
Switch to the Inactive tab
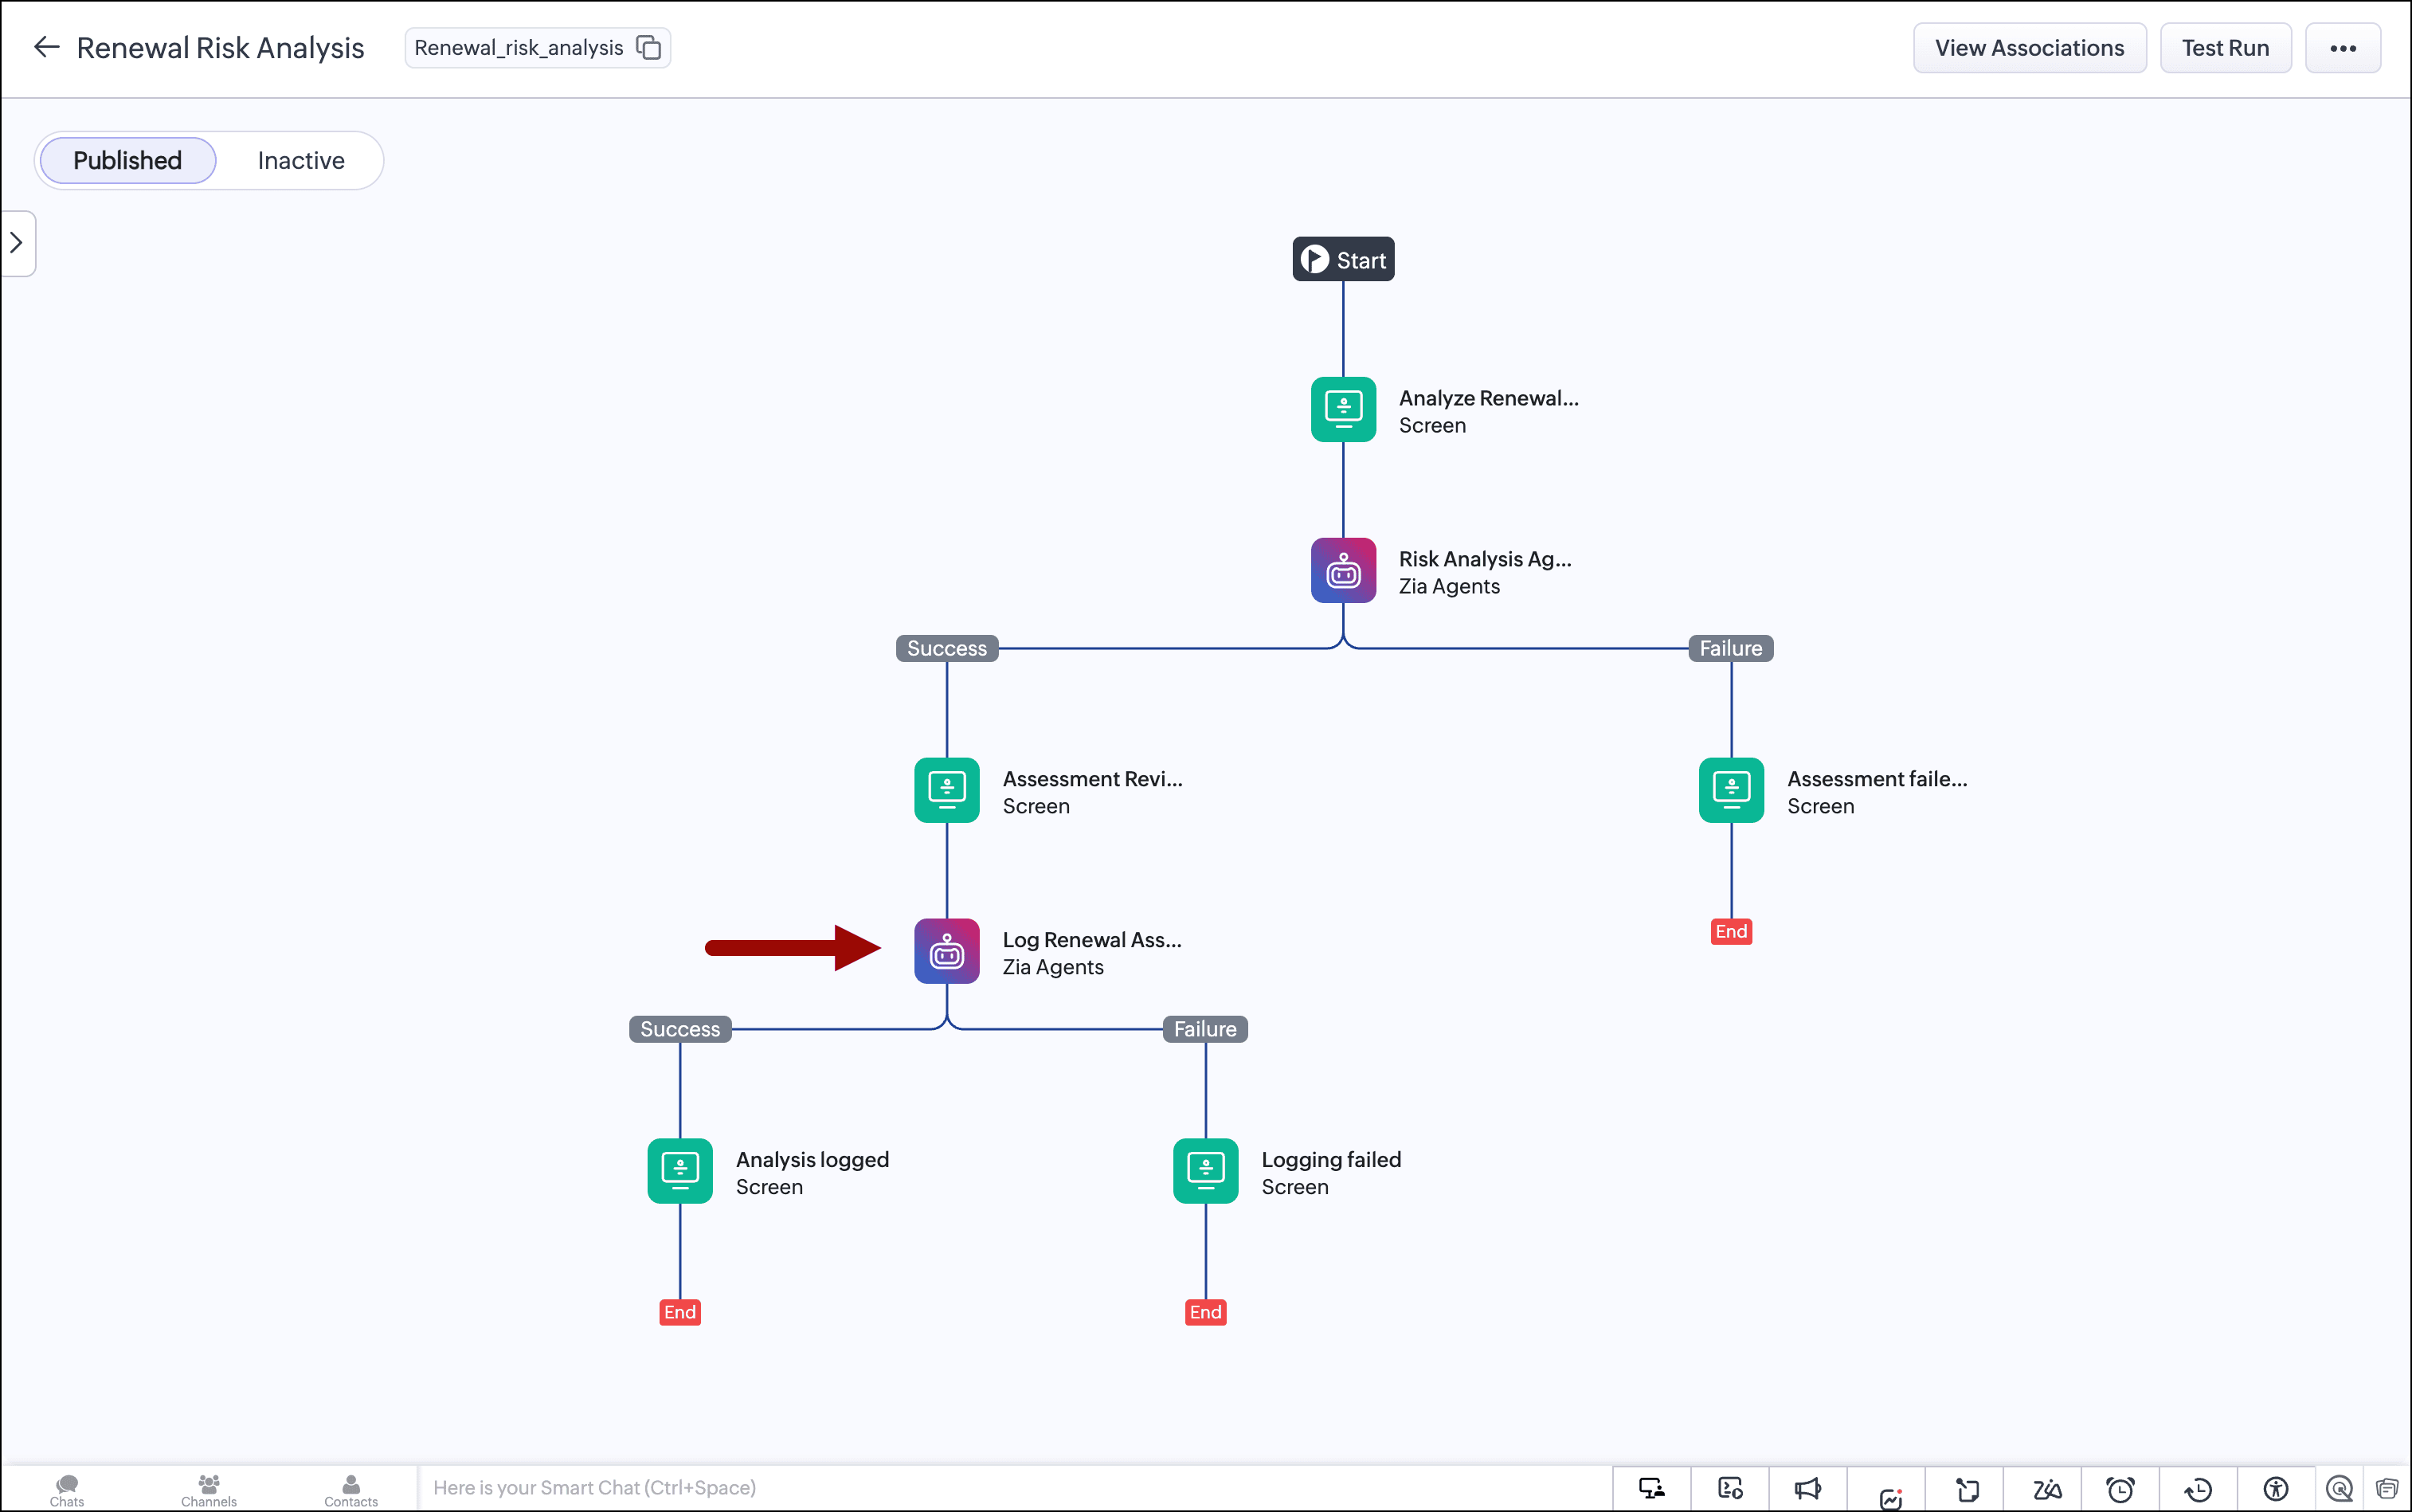(x=301, y=160)
